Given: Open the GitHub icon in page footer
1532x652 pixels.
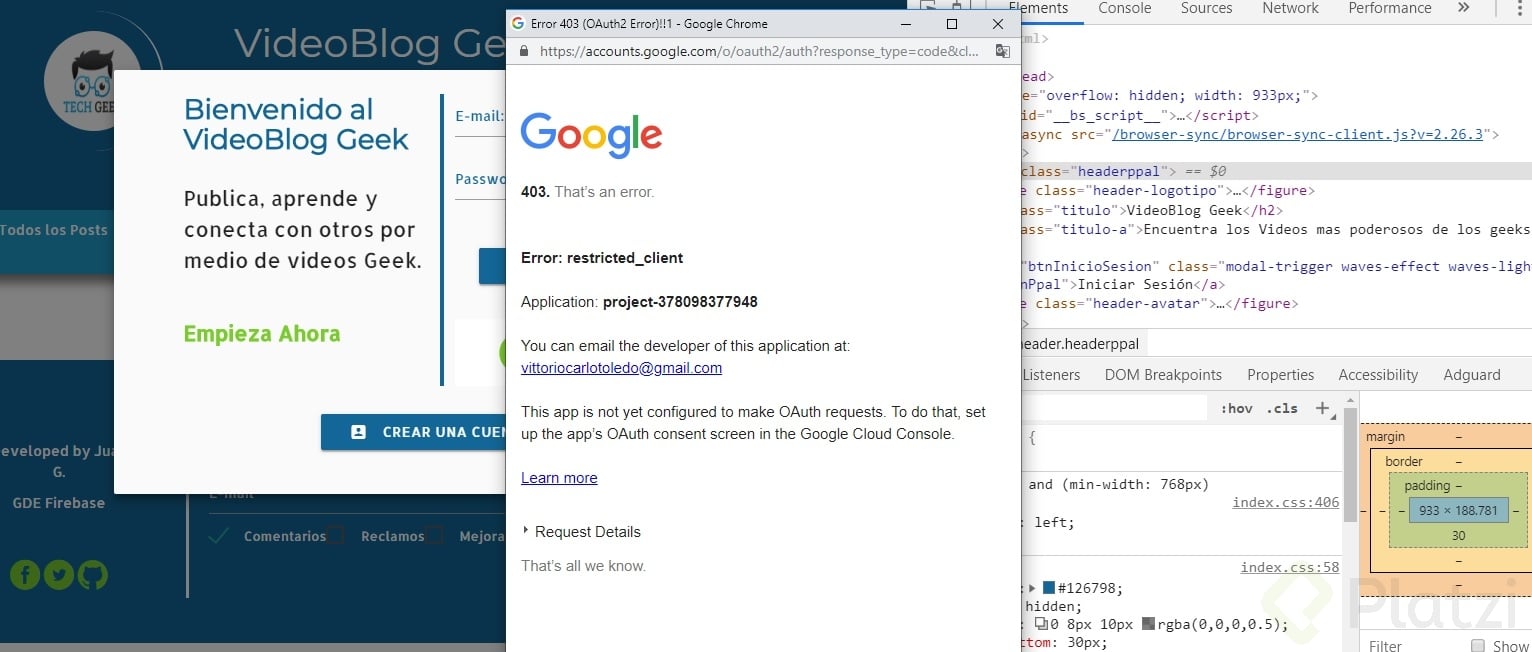Looking at the screenshot, I should (x=92, y=575).
